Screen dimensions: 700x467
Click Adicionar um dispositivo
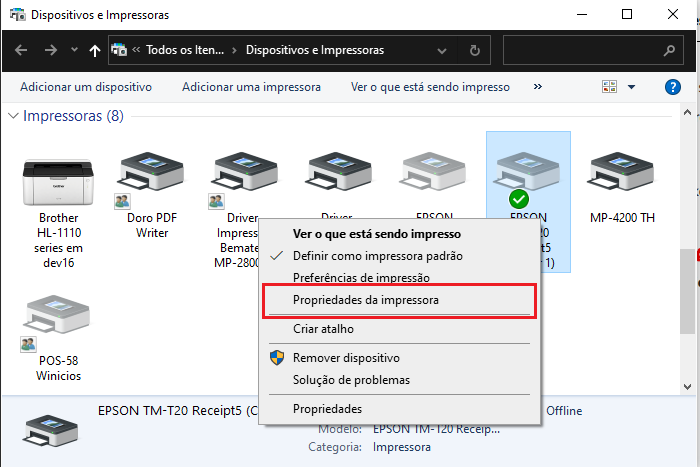point(86,87)
